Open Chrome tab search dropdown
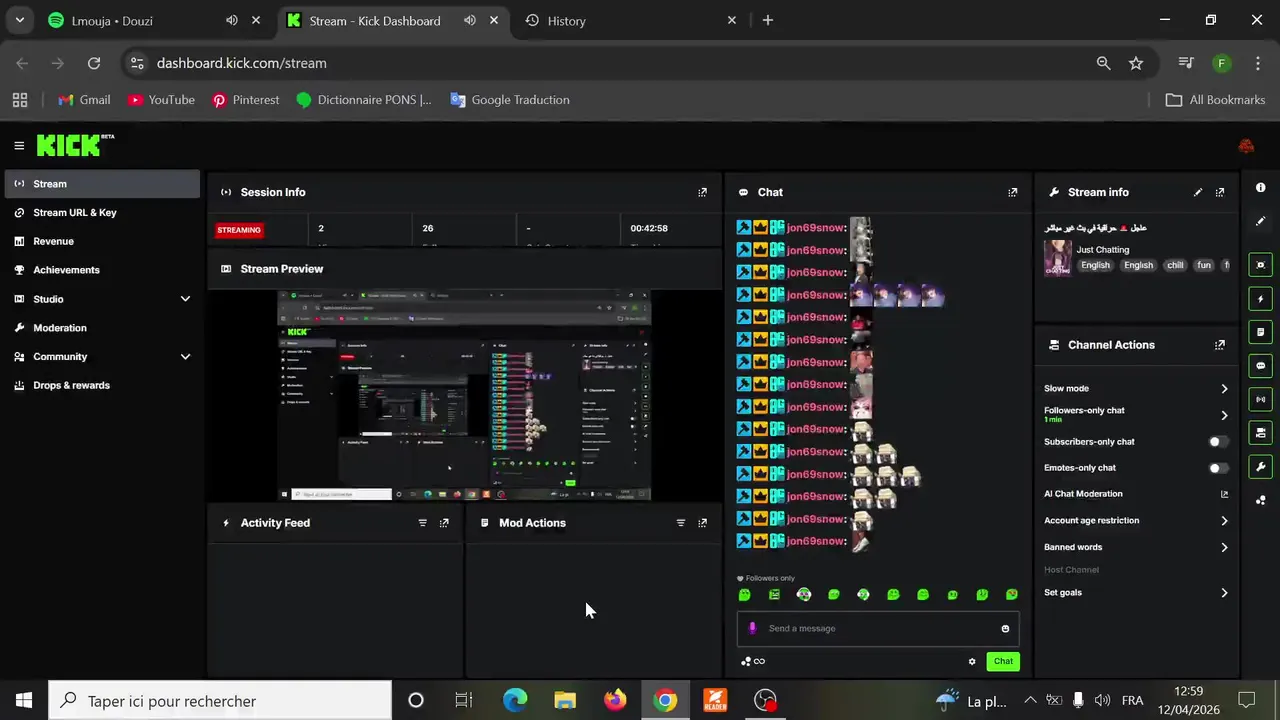Screen dimensions: 1280x720 [x=19, y=20]
